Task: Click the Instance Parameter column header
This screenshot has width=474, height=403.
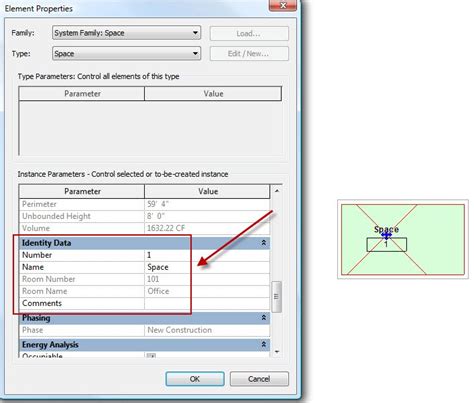Action: click(x=82, y=191)
